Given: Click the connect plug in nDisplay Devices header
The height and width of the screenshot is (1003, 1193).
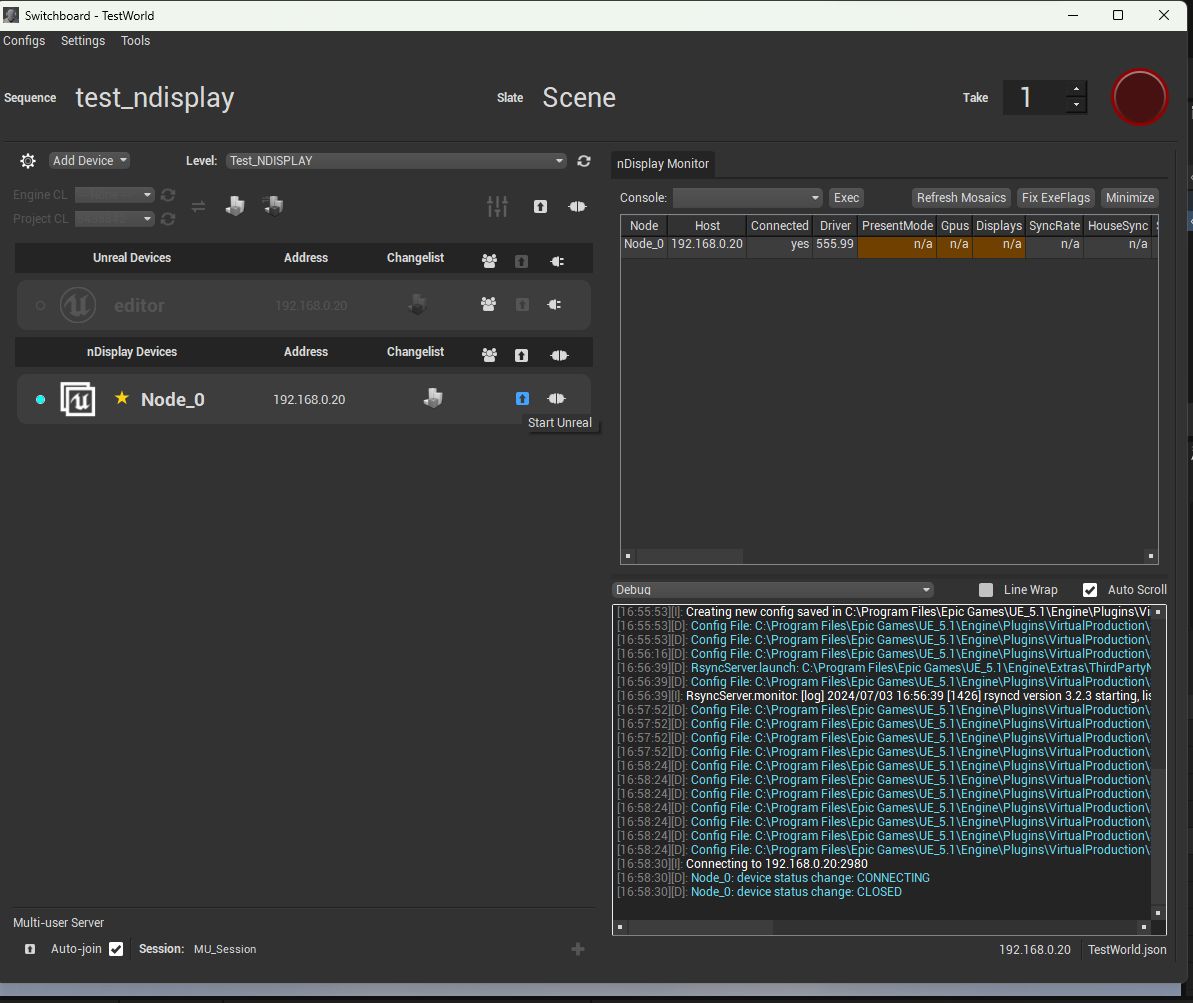Looking at the screenshot, I should [x=559, y=355].
